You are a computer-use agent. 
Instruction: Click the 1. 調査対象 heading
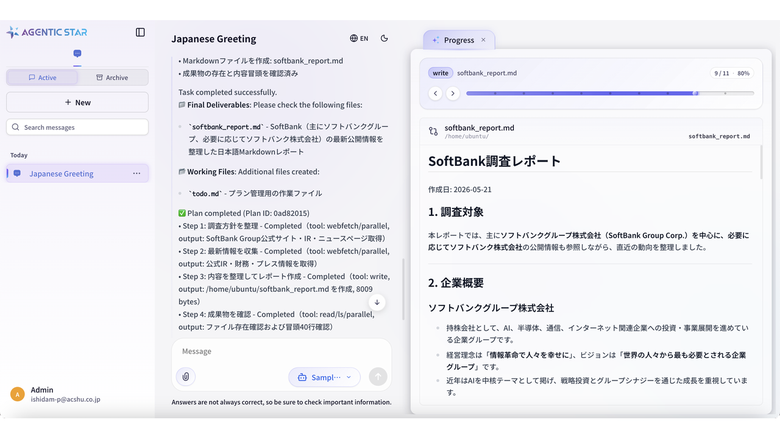click(x=456, y=212)
